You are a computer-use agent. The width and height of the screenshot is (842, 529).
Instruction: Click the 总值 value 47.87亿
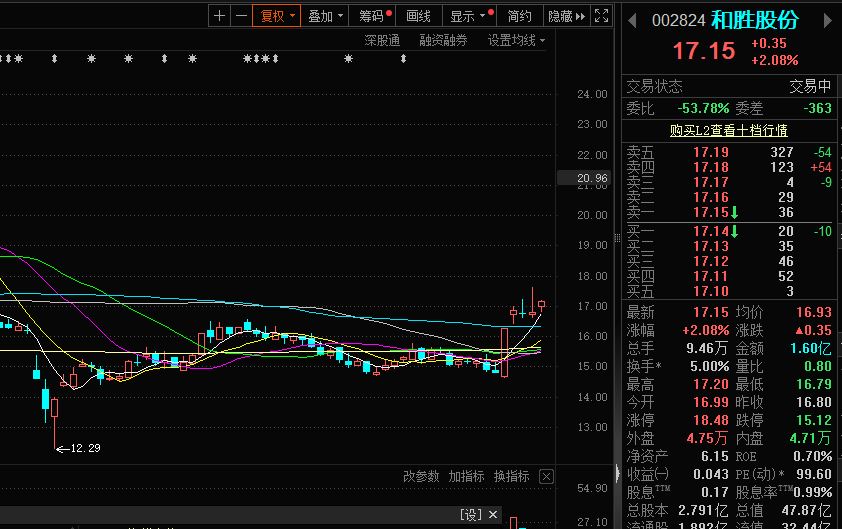pos(807,510)
